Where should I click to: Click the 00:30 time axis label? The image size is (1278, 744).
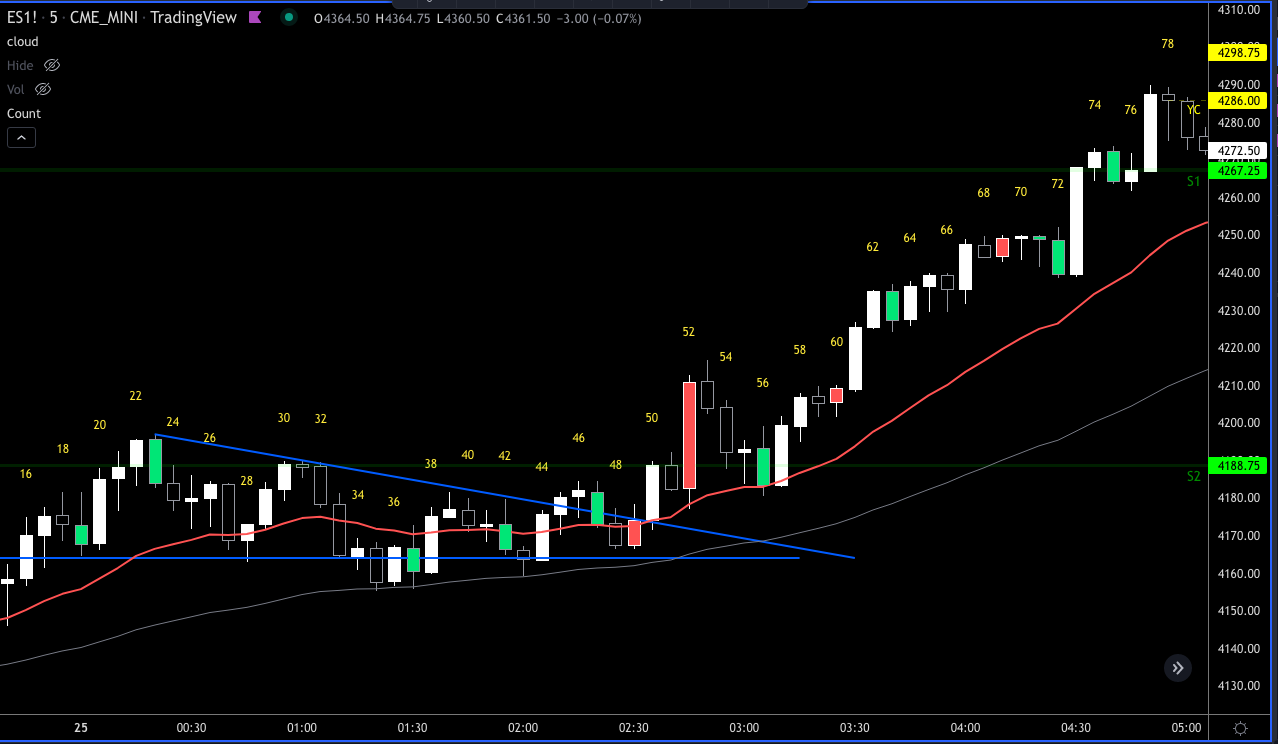point(191,728)
